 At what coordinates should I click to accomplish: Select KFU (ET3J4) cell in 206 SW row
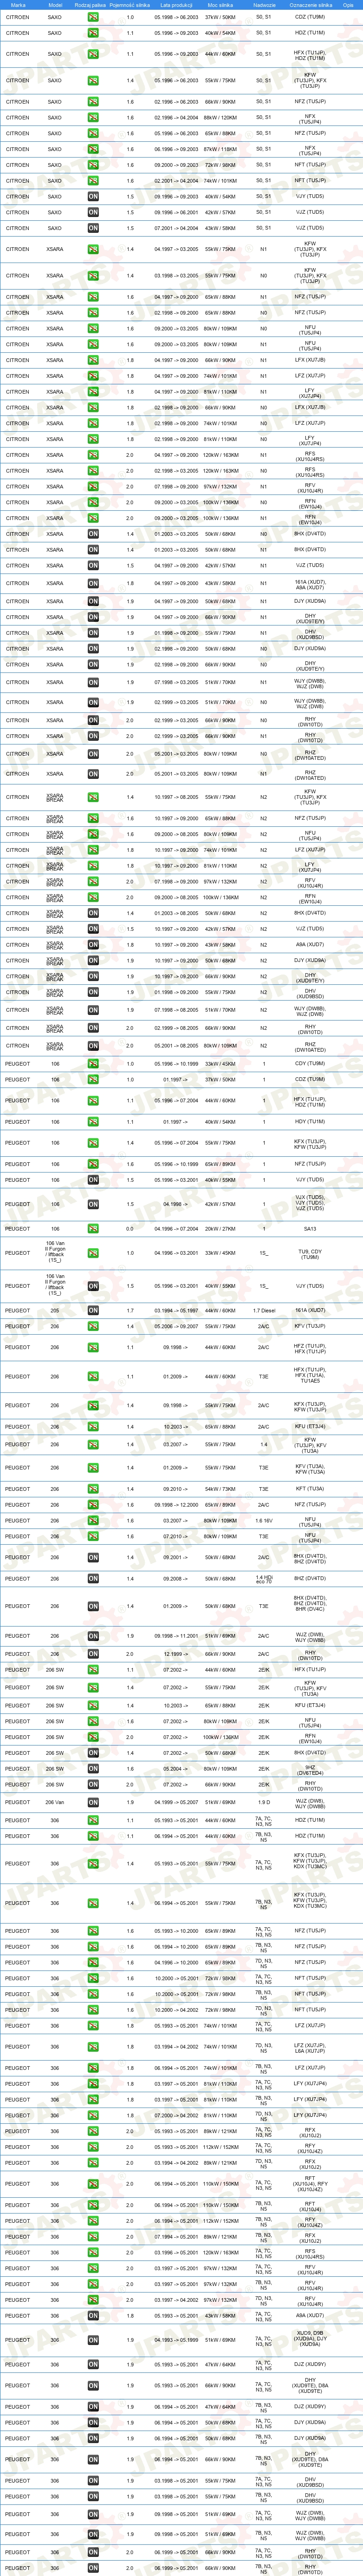coord(310,1706)
